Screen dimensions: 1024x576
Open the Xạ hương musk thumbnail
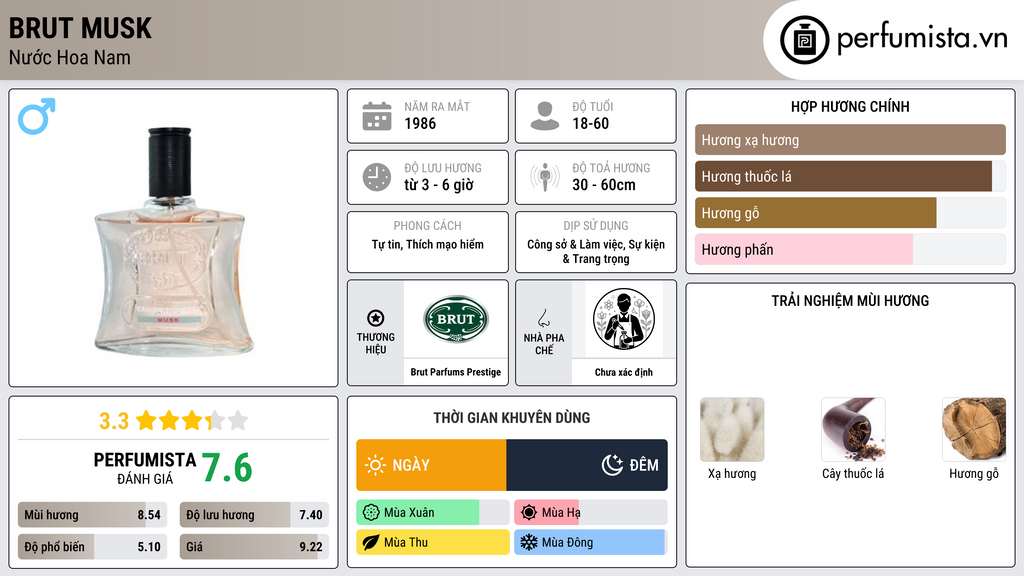point(732,430)
